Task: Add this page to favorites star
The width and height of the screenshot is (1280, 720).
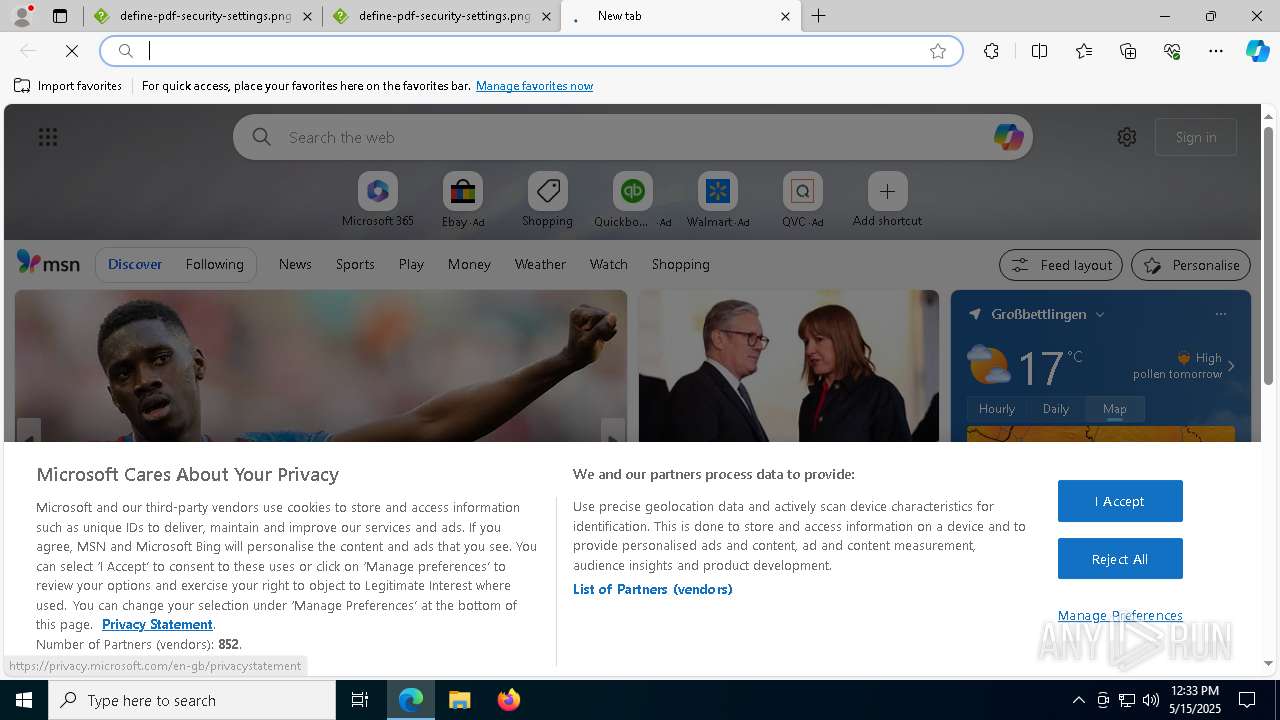Action: 938,51
